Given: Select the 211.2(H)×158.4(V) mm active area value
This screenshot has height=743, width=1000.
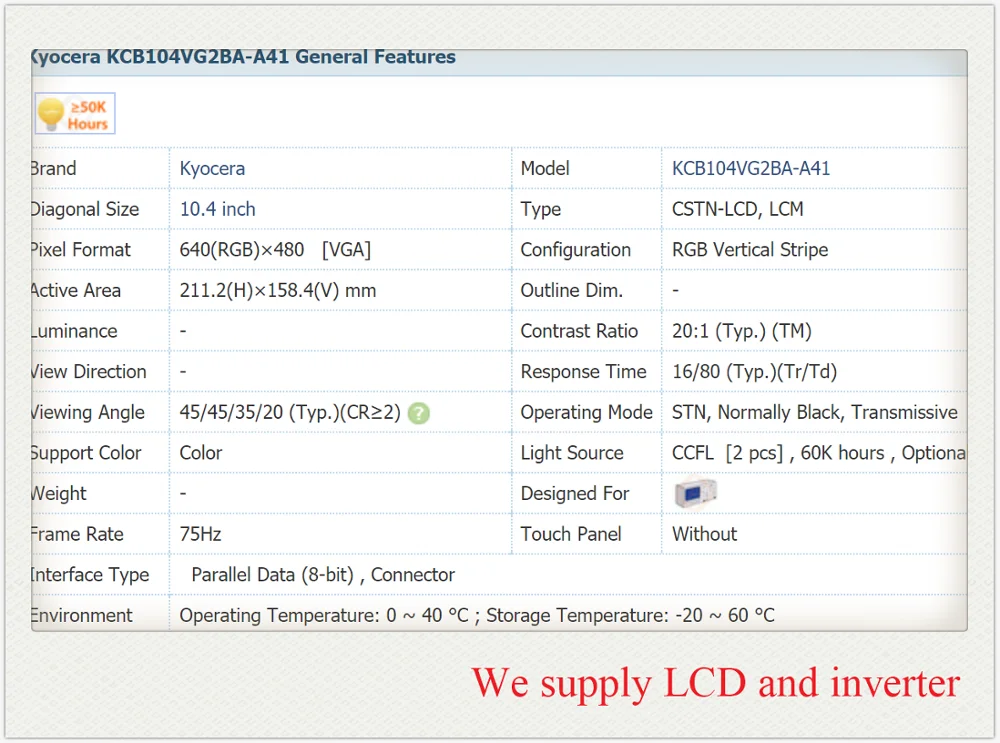Looking at the screenshot, I should pos(277,290).
